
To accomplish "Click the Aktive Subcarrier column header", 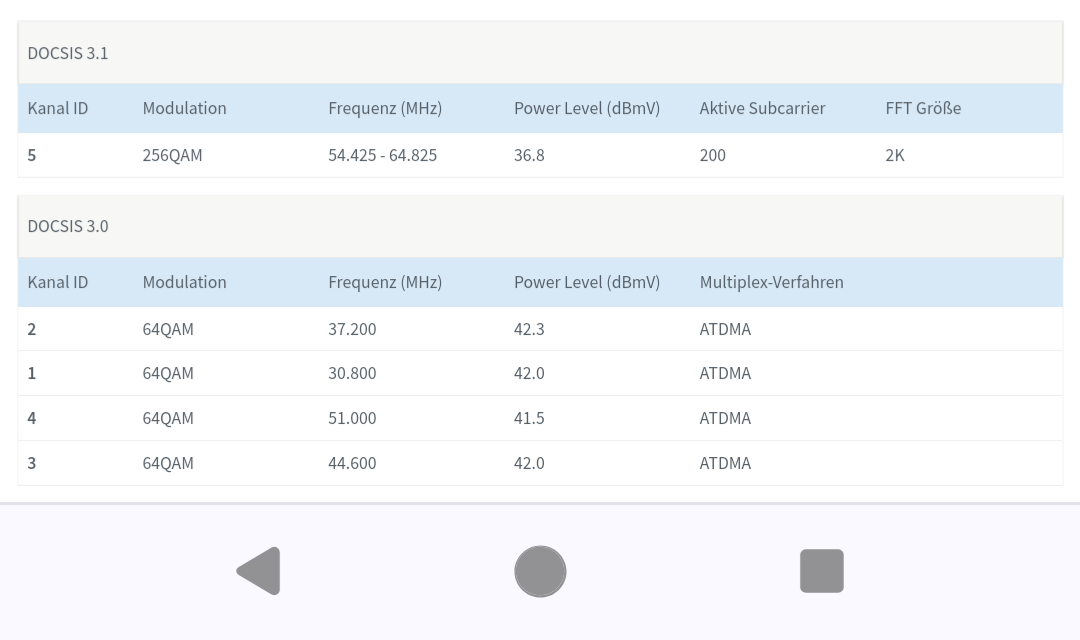I will coord(762,108).
